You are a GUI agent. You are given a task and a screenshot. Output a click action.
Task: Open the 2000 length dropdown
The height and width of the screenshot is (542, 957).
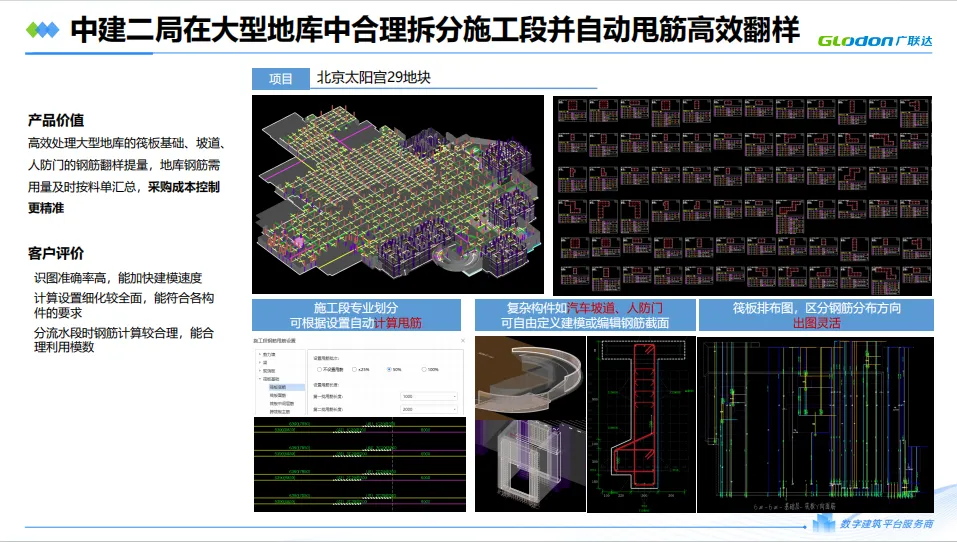tap(429, 410)
